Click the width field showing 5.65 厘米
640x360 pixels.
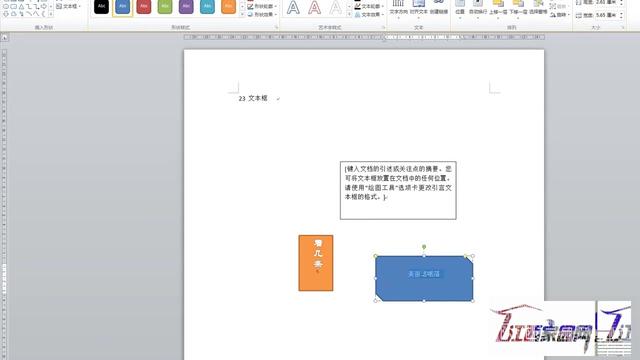[x=606, y=15]
